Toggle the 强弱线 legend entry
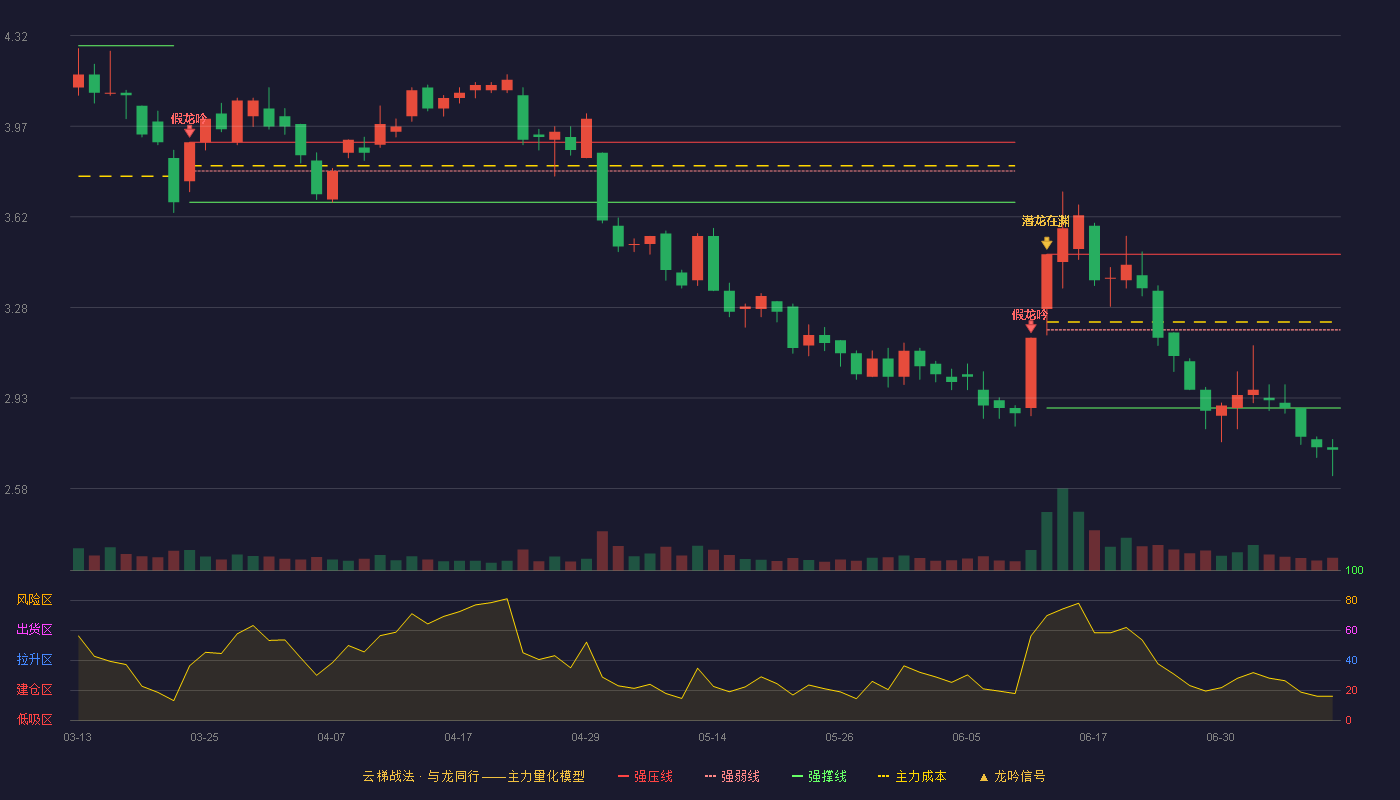The height and width of the screenshot is (800, 1400). pyautogui.click(x=732, y=776)
